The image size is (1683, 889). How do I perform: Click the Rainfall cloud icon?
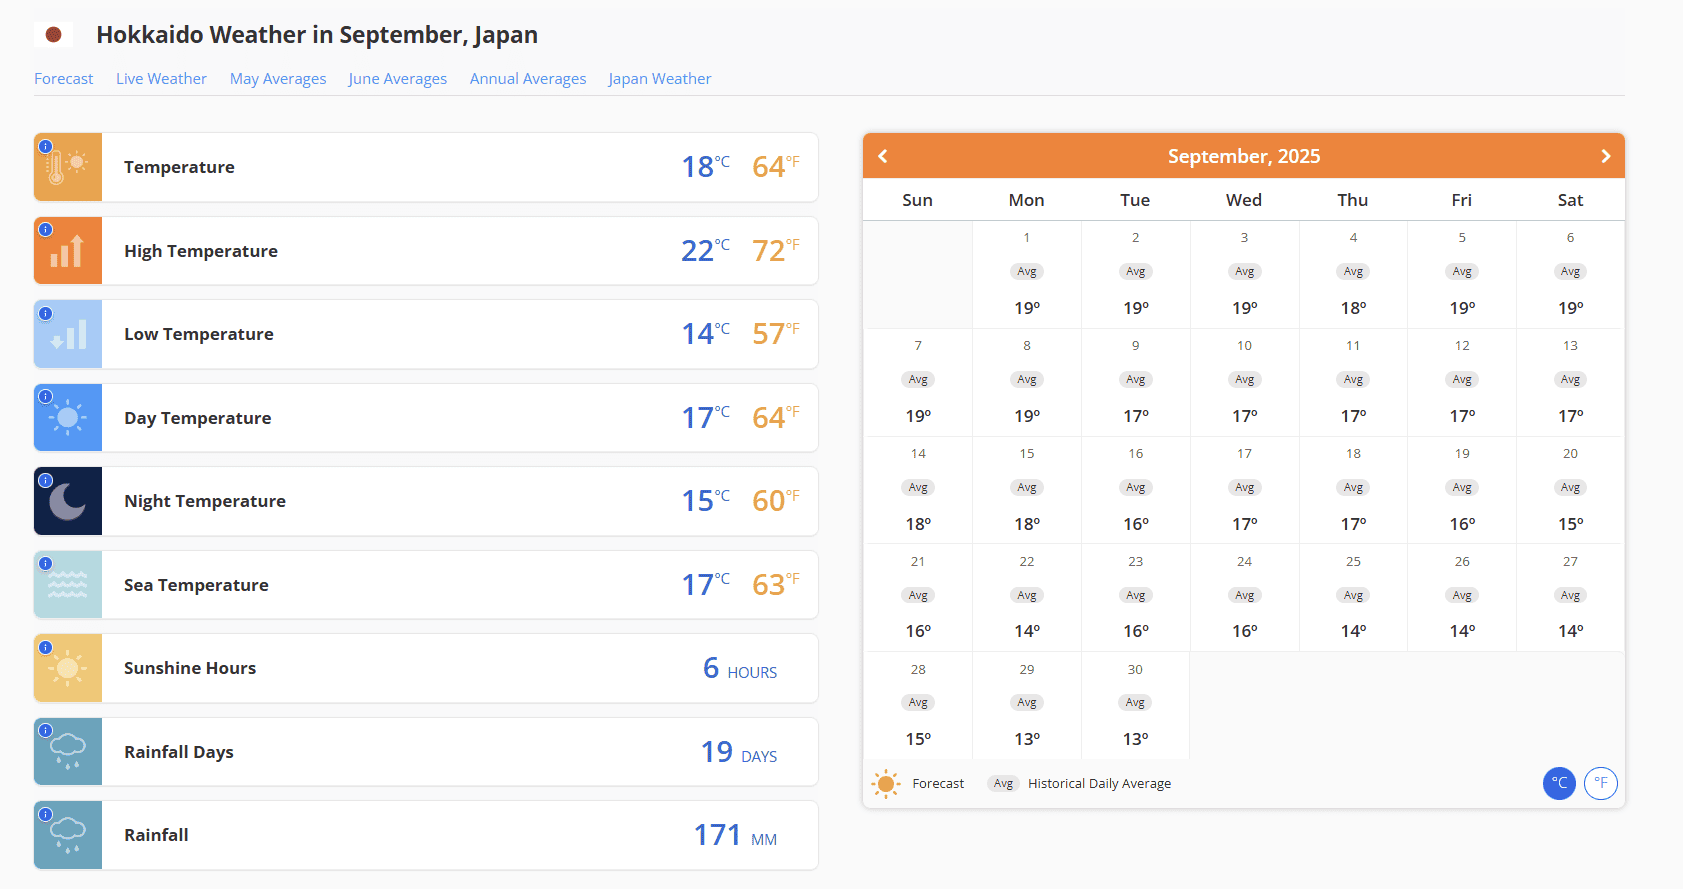tap(68, 835)
